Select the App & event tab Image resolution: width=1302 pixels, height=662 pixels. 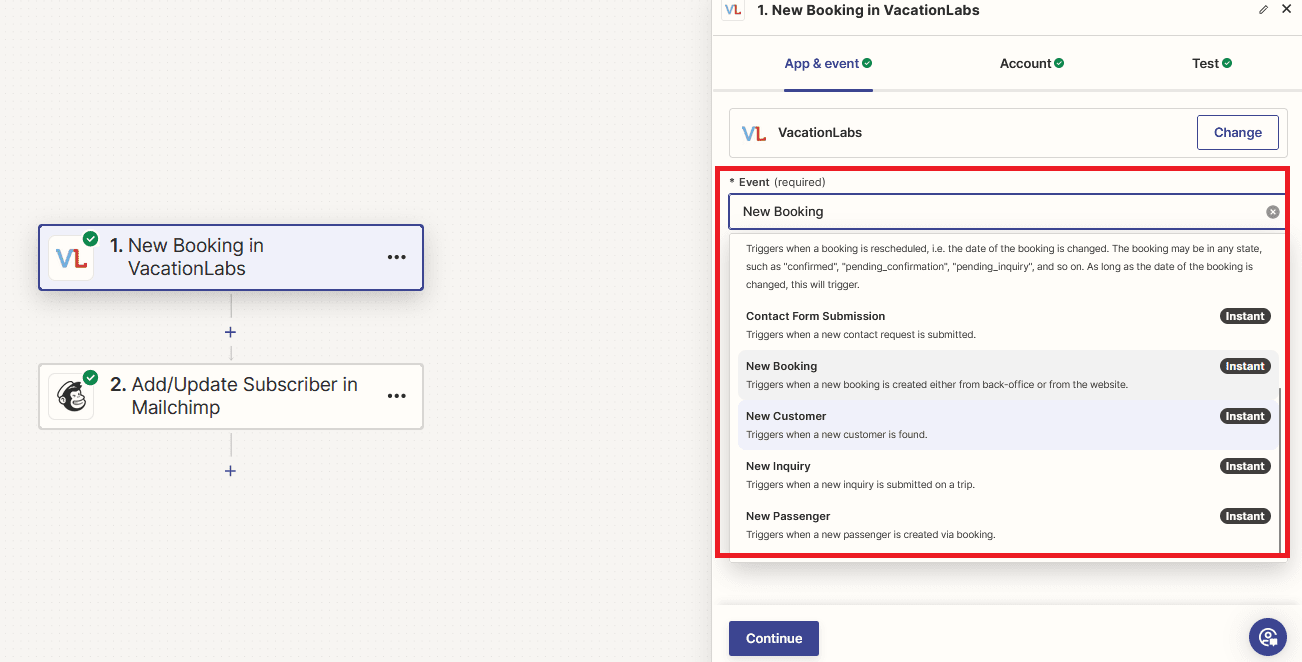click(827, 64)
